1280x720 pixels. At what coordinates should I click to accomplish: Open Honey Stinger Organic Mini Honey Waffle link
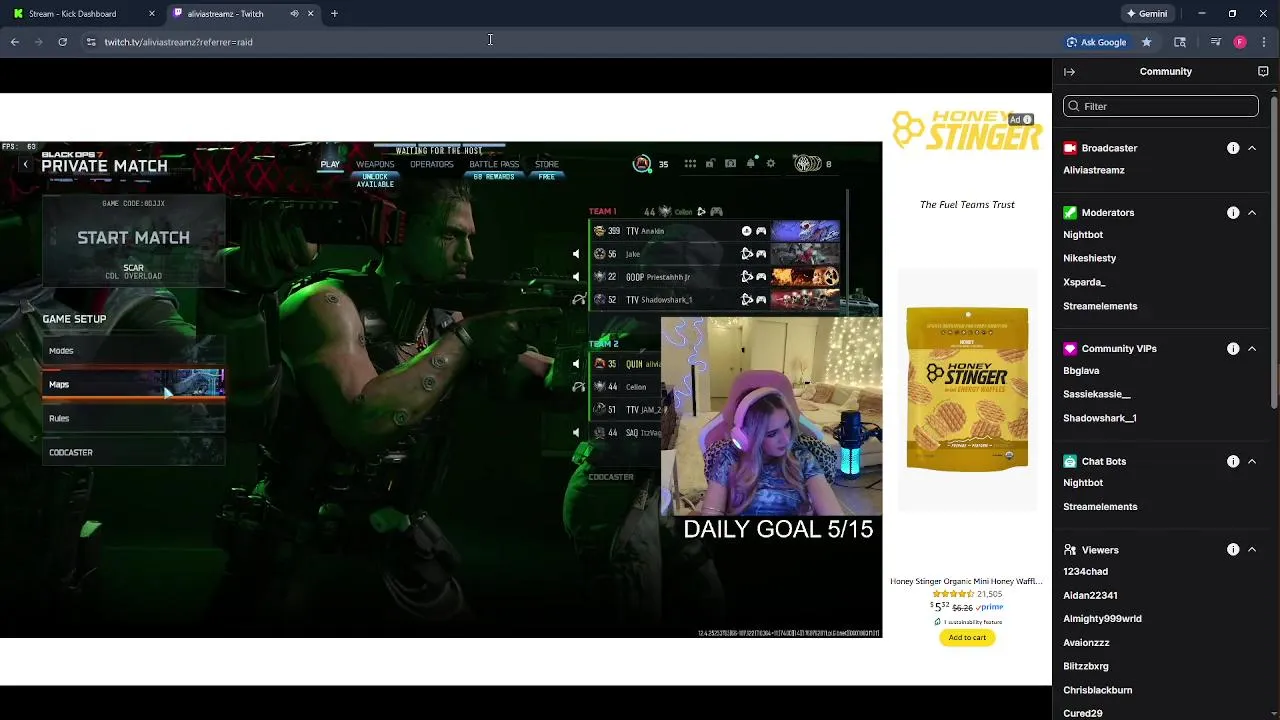point(966,581)
